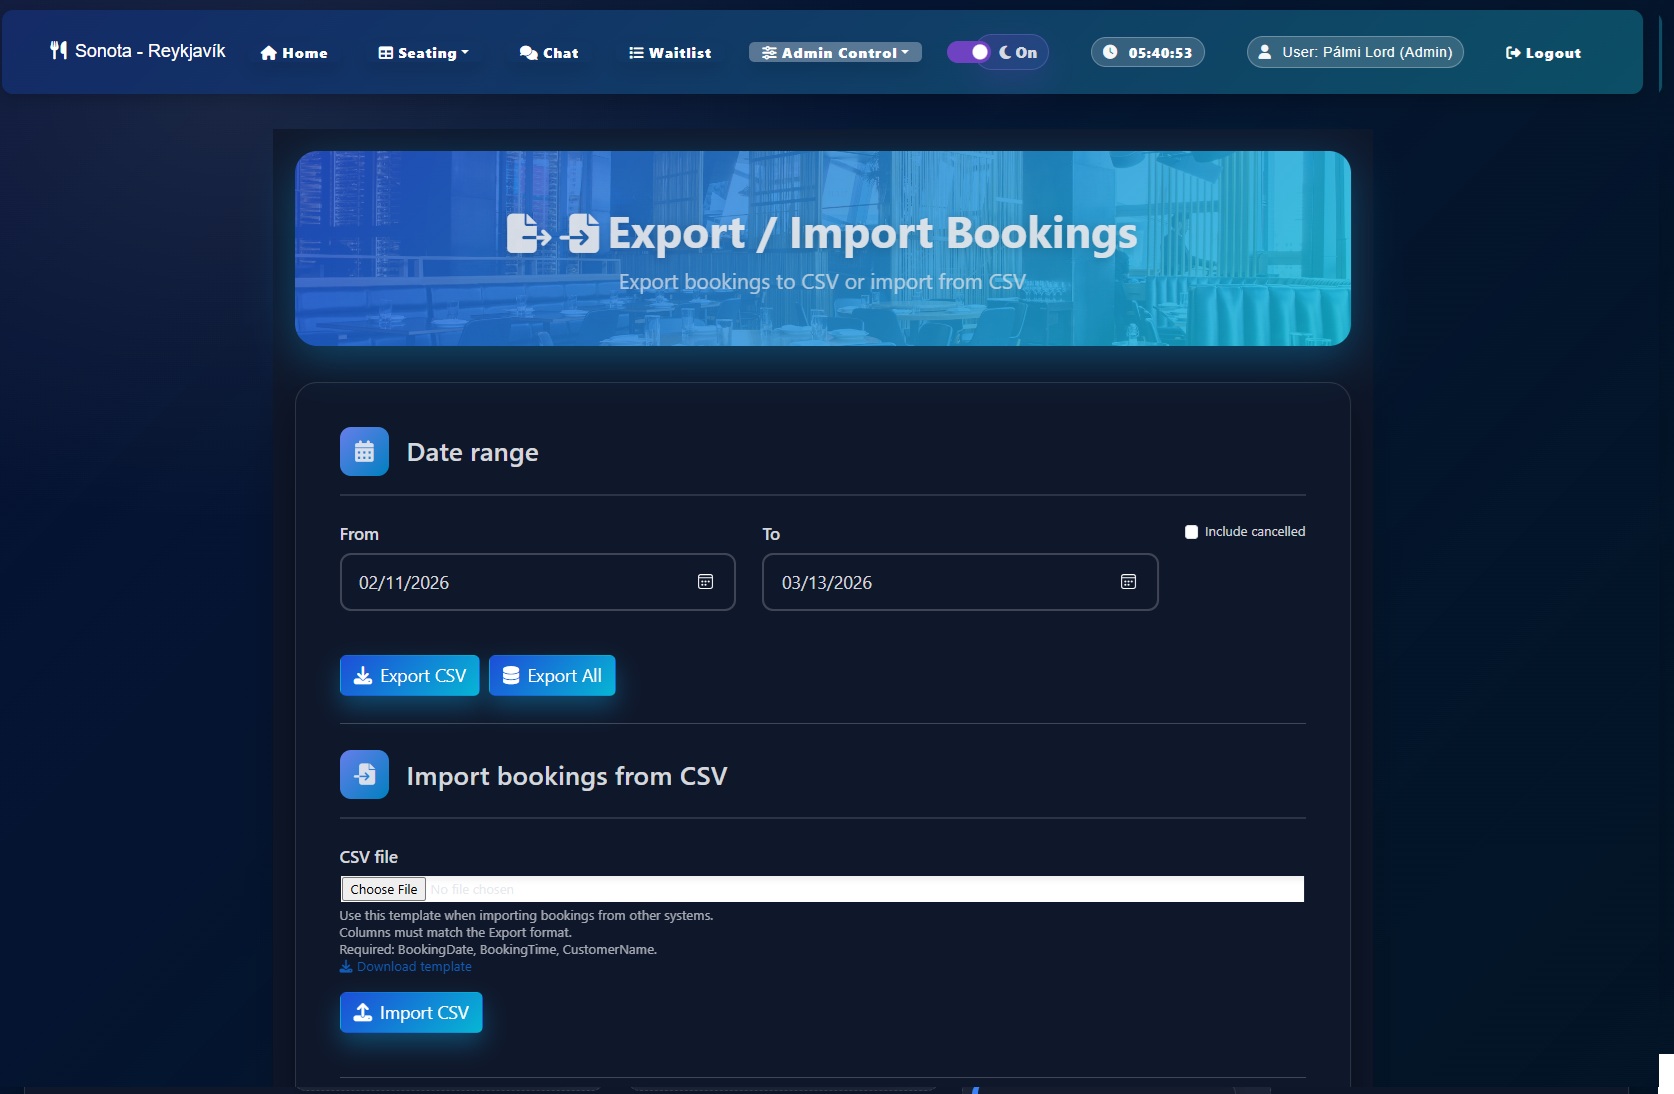Open the Admin Control dropdown

835,53
